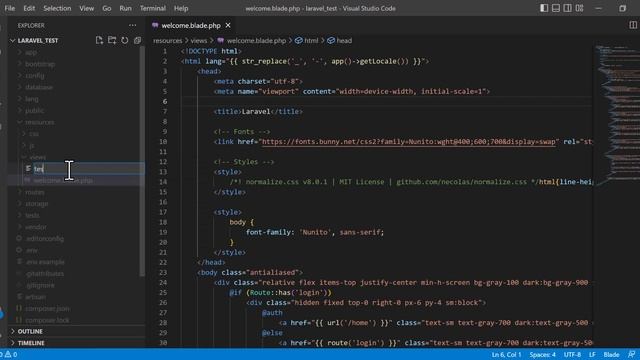
Task: Select welcome.blade.php in the Explorer tree
Action: (x=63, y=180)
